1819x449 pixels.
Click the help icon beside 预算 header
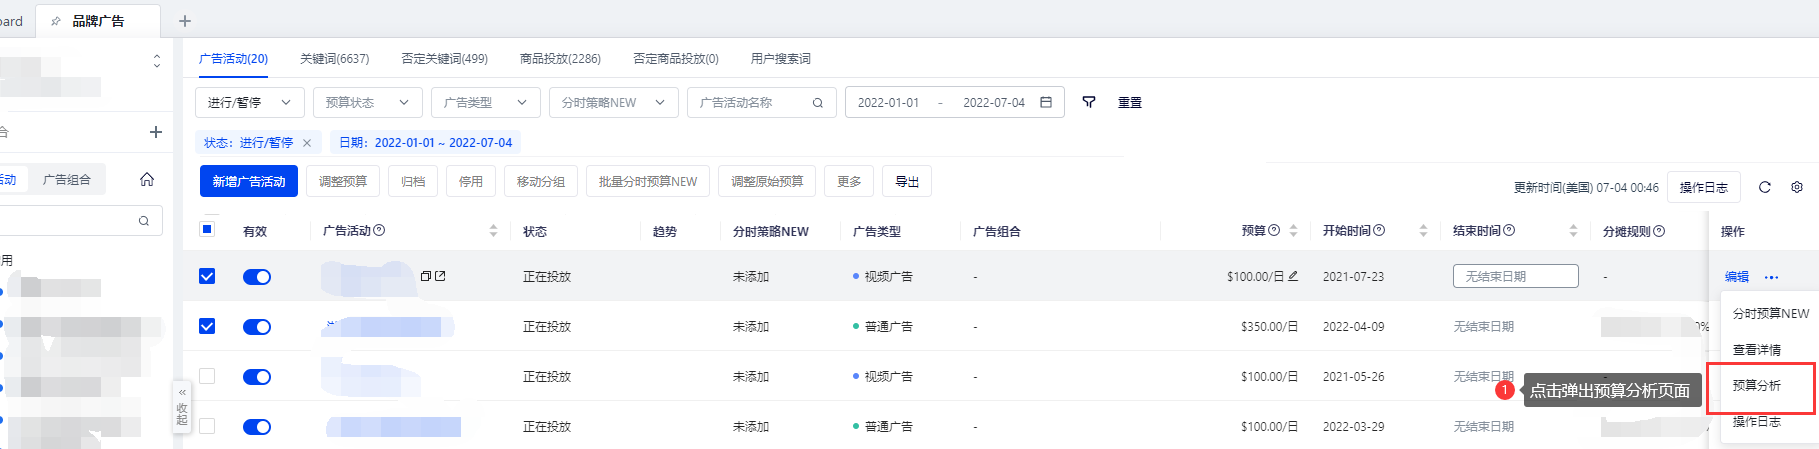tap(1274, 231)
